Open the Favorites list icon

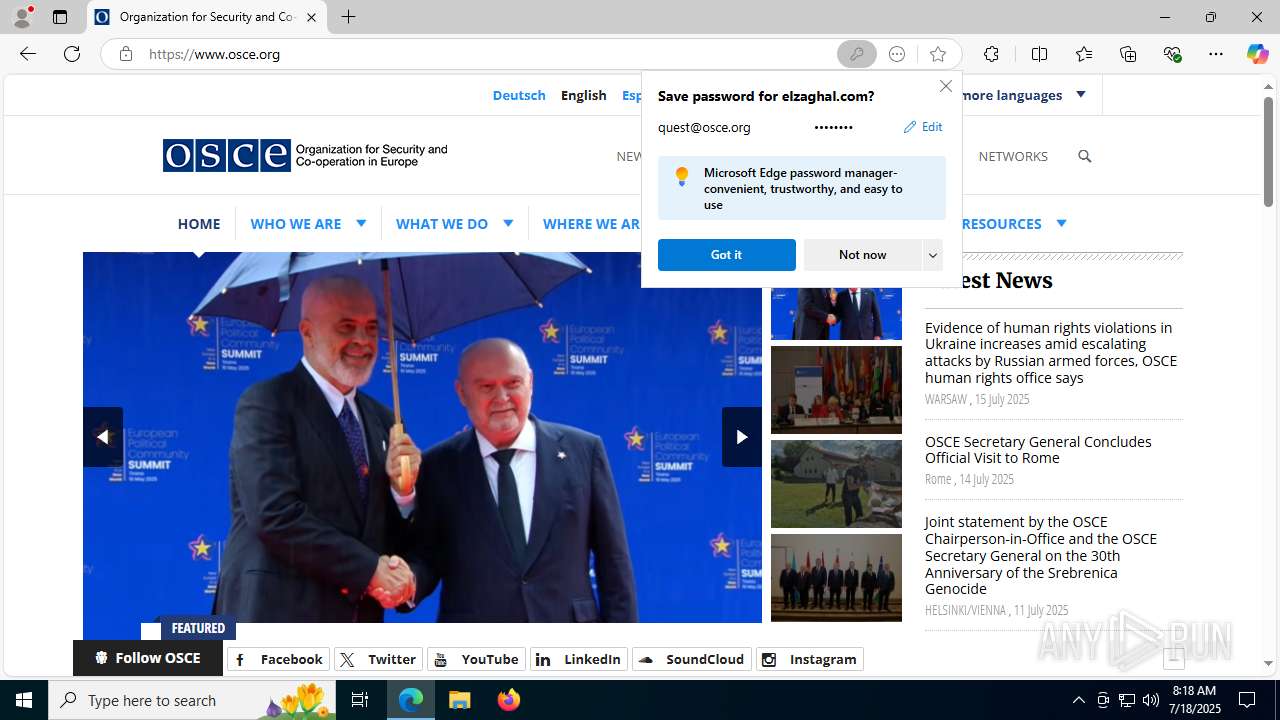pos(1084,54)
